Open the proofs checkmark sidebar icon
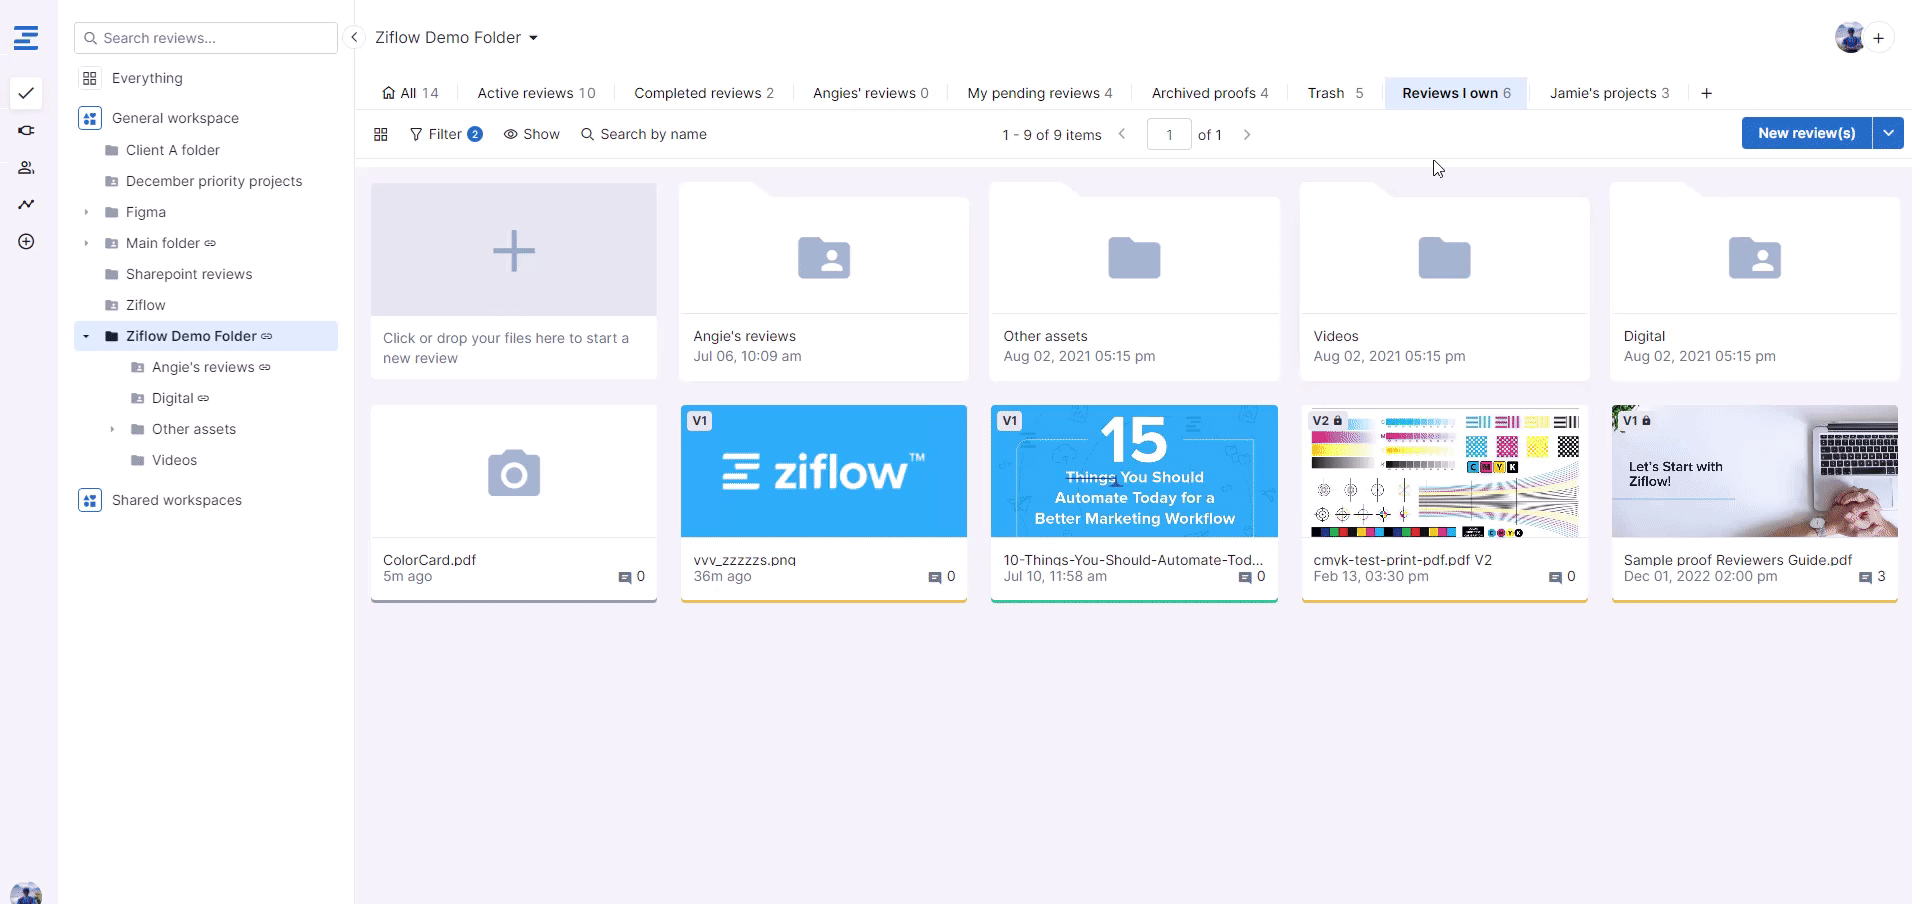Viewport: 1912px width, 904px height. click(x=26, y=93)
